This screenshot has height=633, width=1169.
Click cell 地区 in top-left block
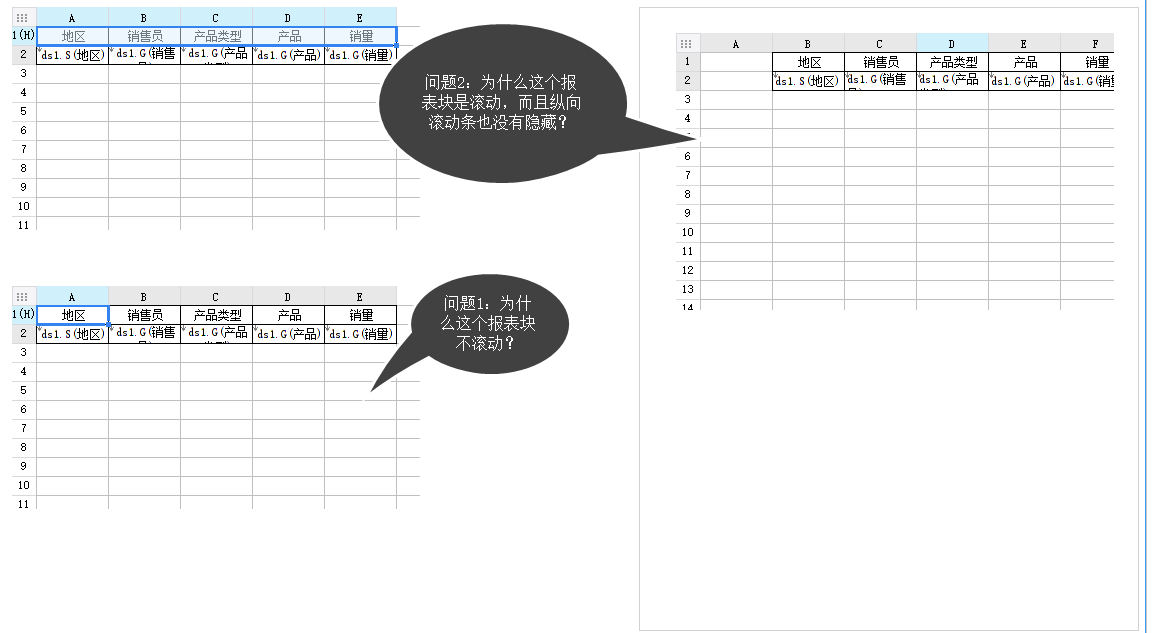coord(72,36)
